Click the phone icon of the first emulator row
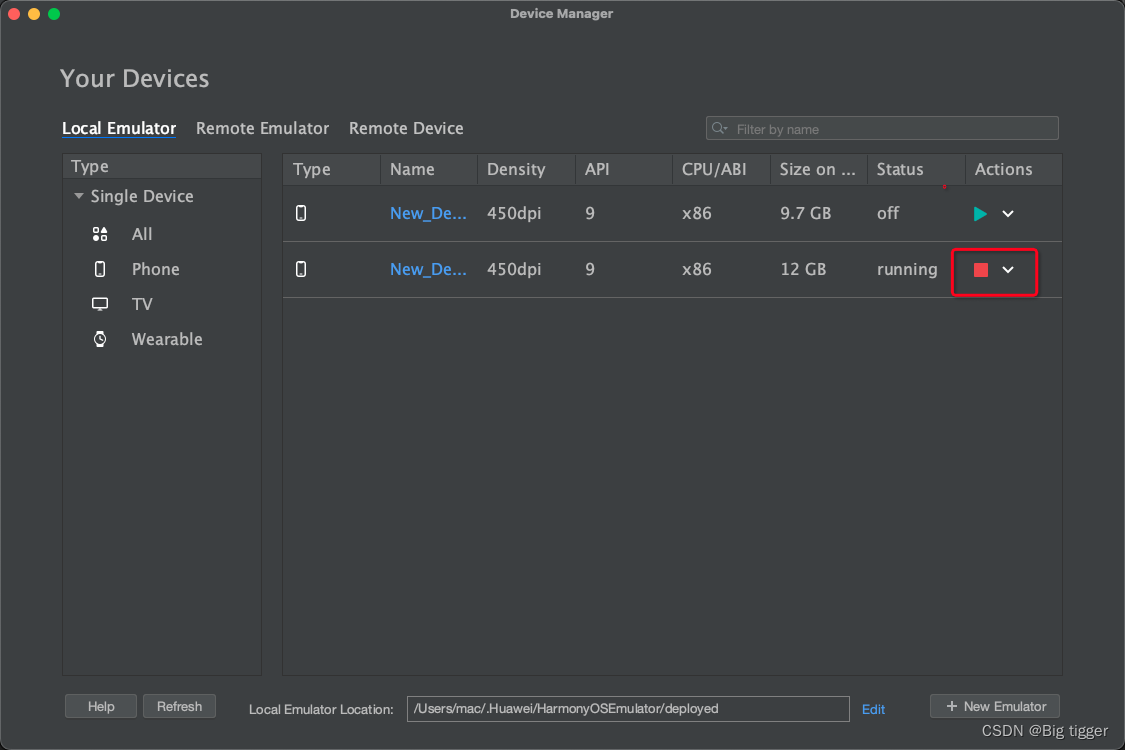The image size is (1125, 750). [x=301, y=213]
